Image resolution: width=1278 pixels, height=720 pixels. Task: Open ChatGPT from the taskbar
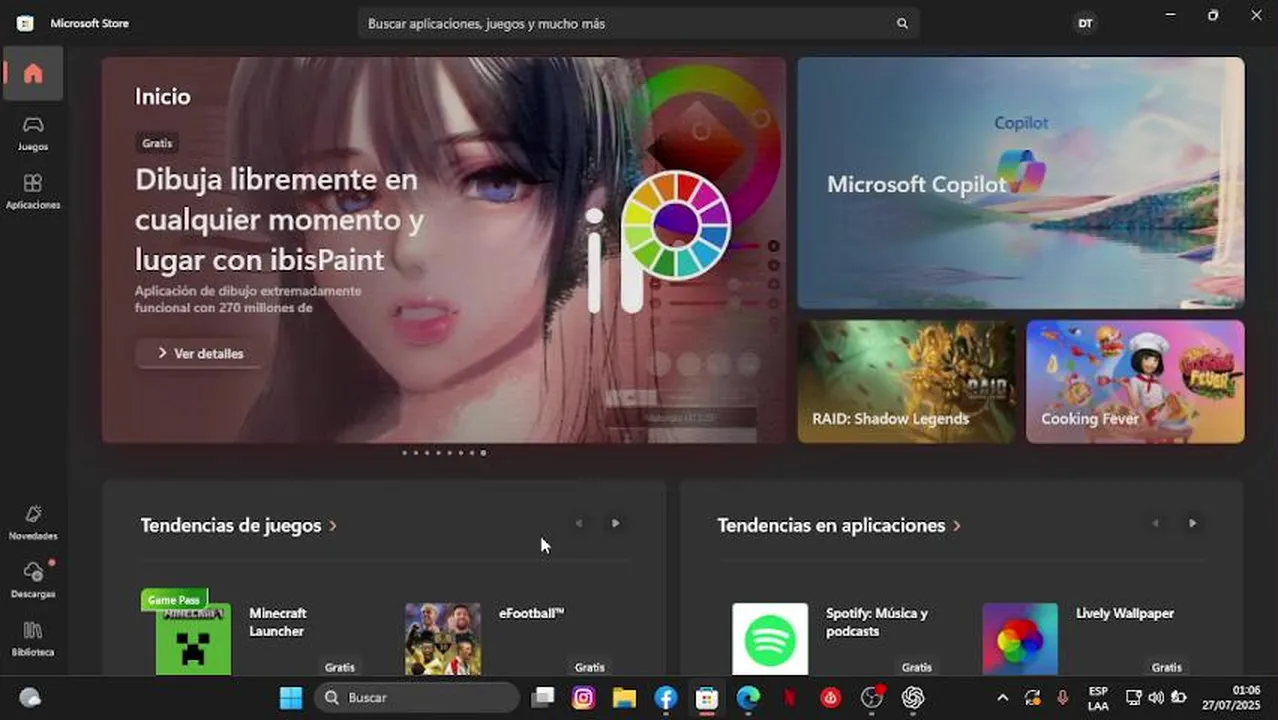912,697
